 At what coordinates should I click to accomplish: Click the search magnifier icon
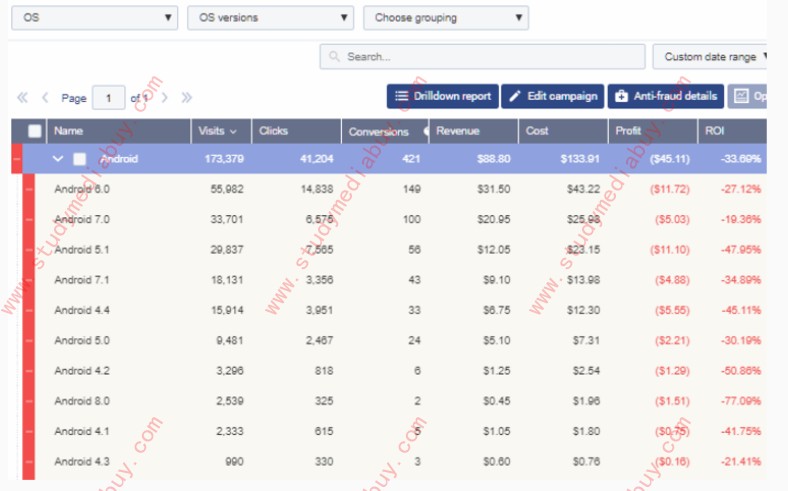(x=334, y=56)
